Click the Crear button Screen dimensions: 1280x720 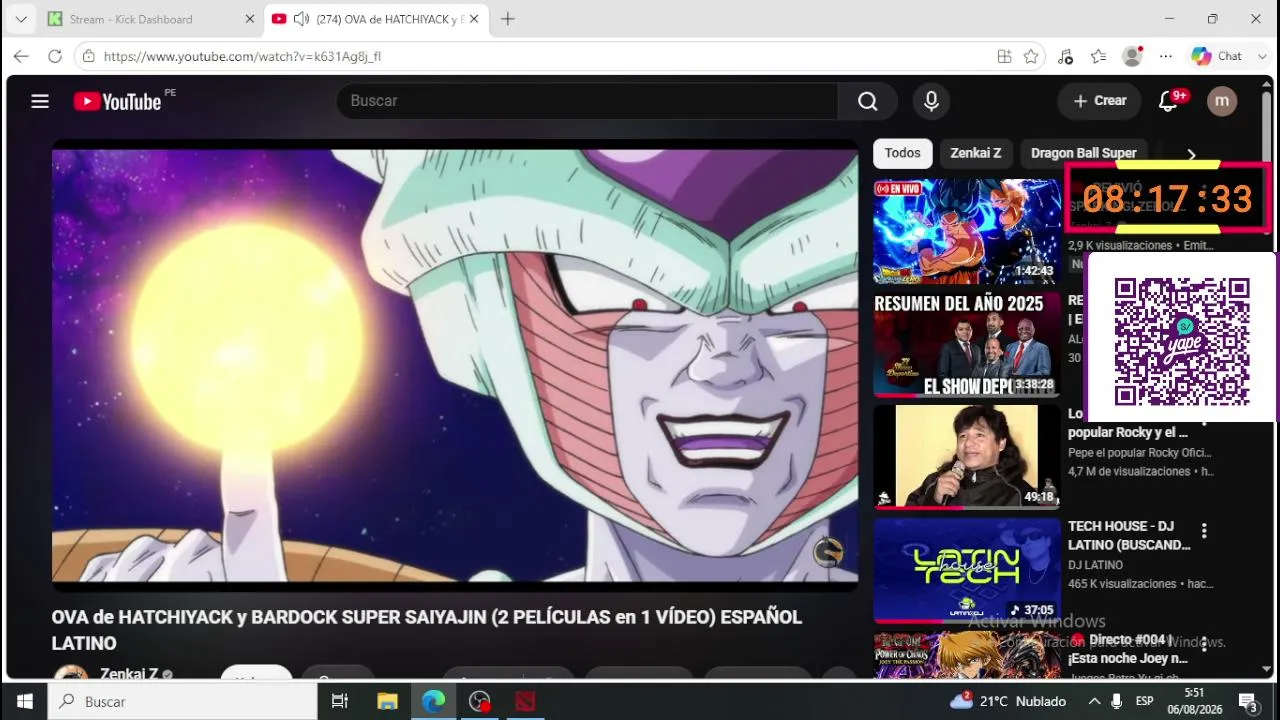[1100, 101]
